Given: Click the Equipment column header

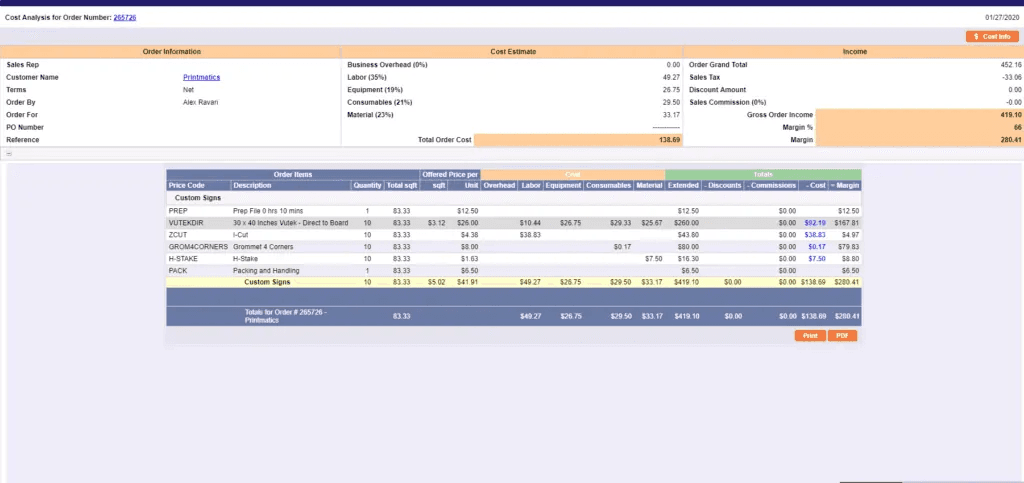Looking at the screenshot, I should tap(564, 185).
